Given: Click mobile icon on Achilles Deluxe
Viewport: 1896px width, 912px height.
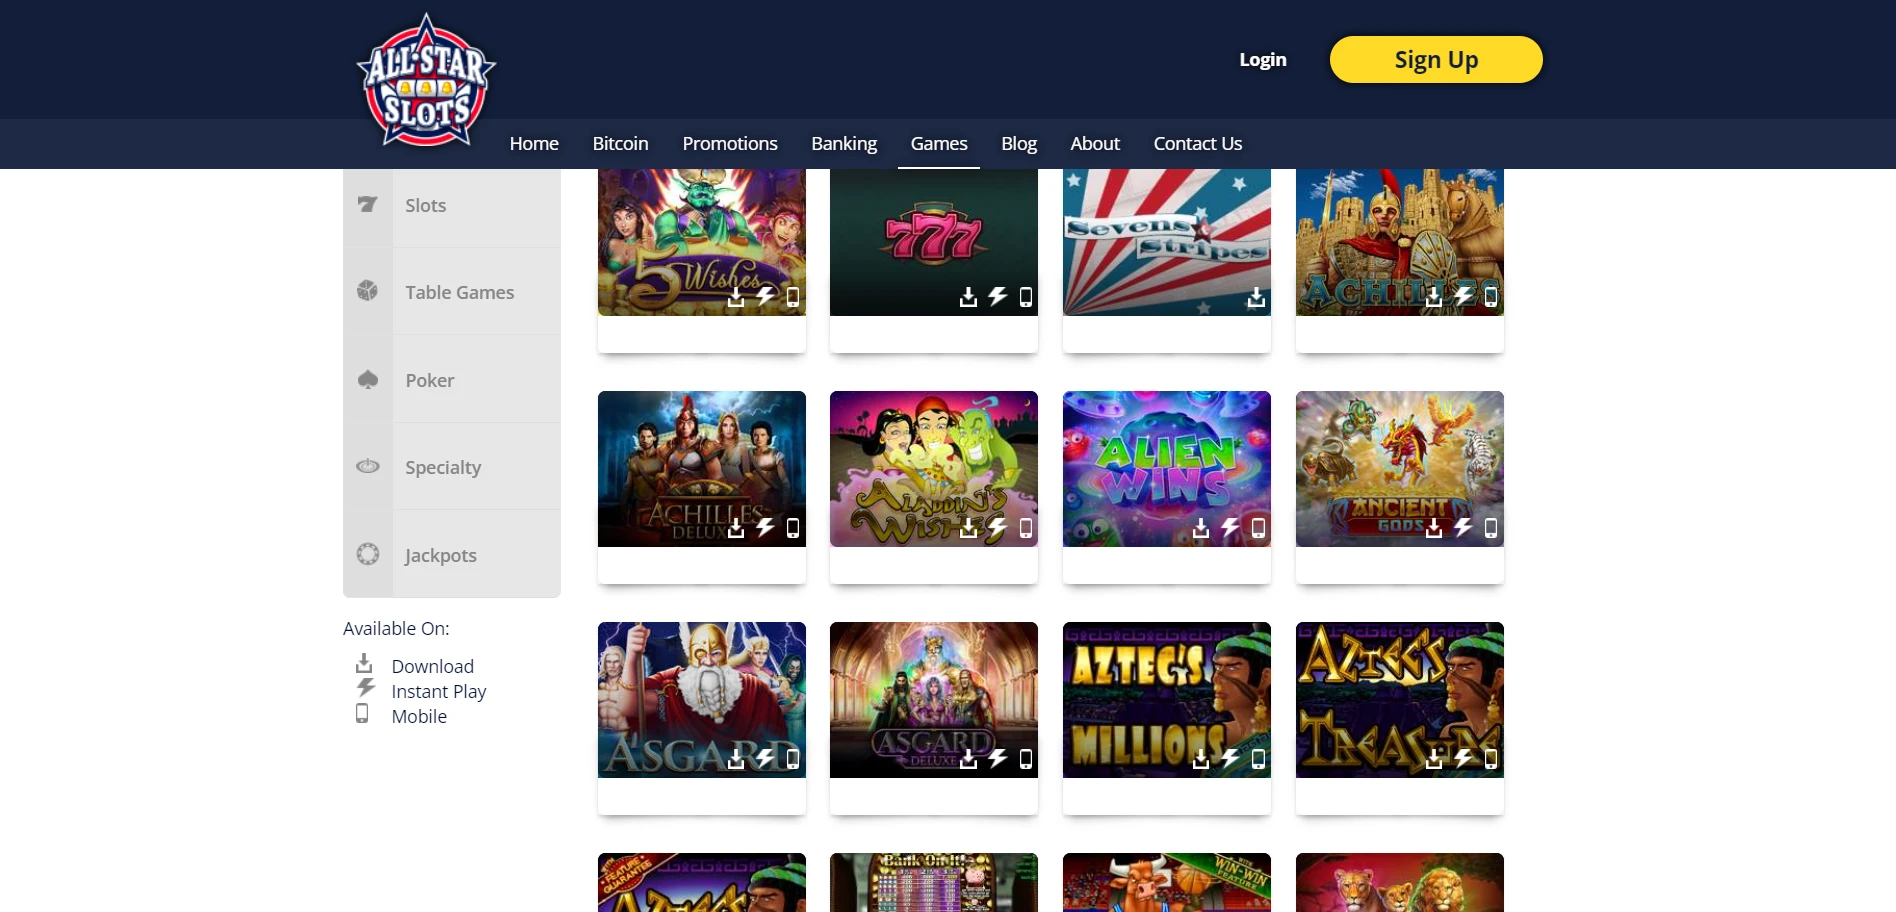Looking at the screenshot, I should pos(793,528).
